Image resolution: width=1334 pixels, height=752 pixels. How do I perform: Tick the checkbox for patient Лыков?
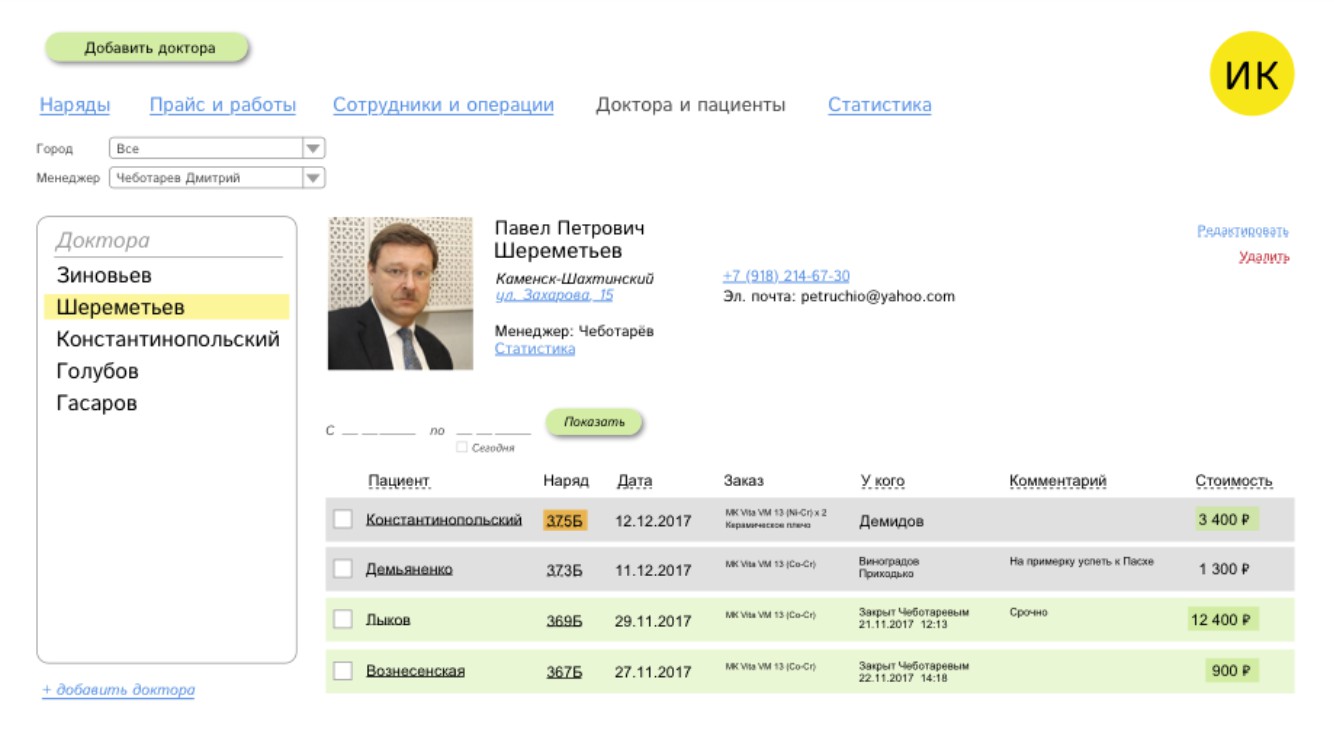pos(343,620)
